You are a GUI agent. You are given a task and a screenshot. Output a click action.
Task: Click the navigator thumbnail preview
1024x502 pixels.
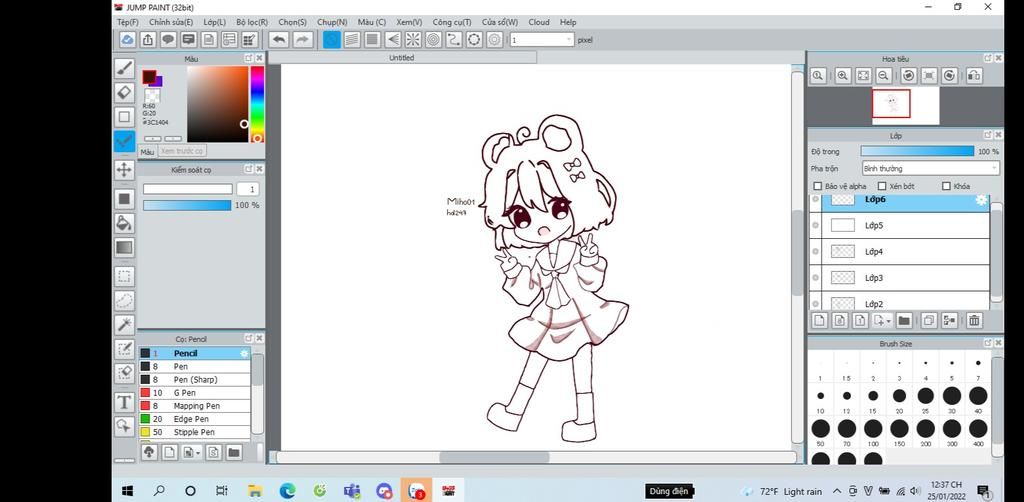coord(905,106)
